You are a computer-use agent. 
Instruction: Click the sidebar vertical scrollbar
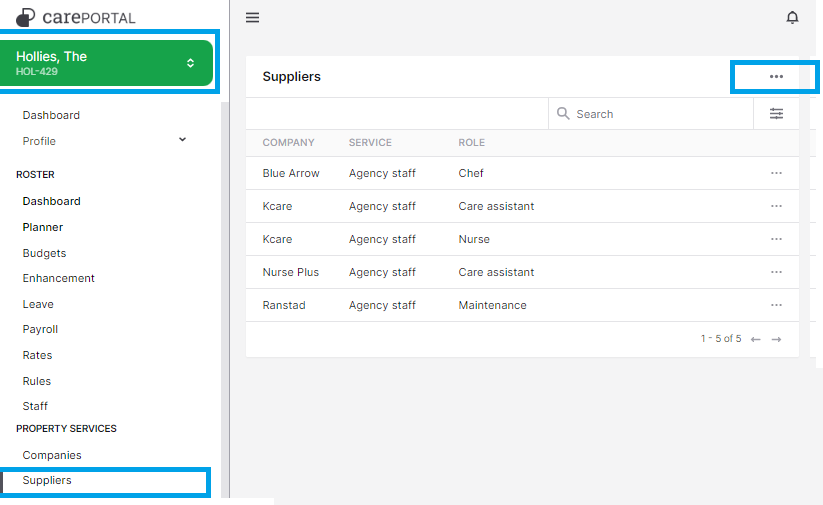[225, 299]
